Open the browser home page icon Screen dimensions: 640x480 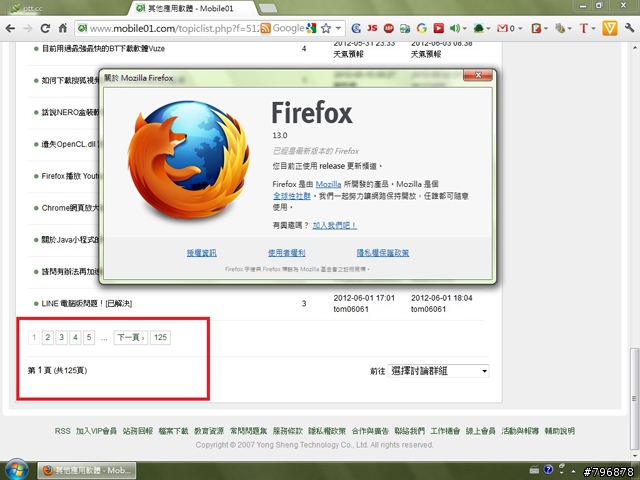tap(62, 28)
